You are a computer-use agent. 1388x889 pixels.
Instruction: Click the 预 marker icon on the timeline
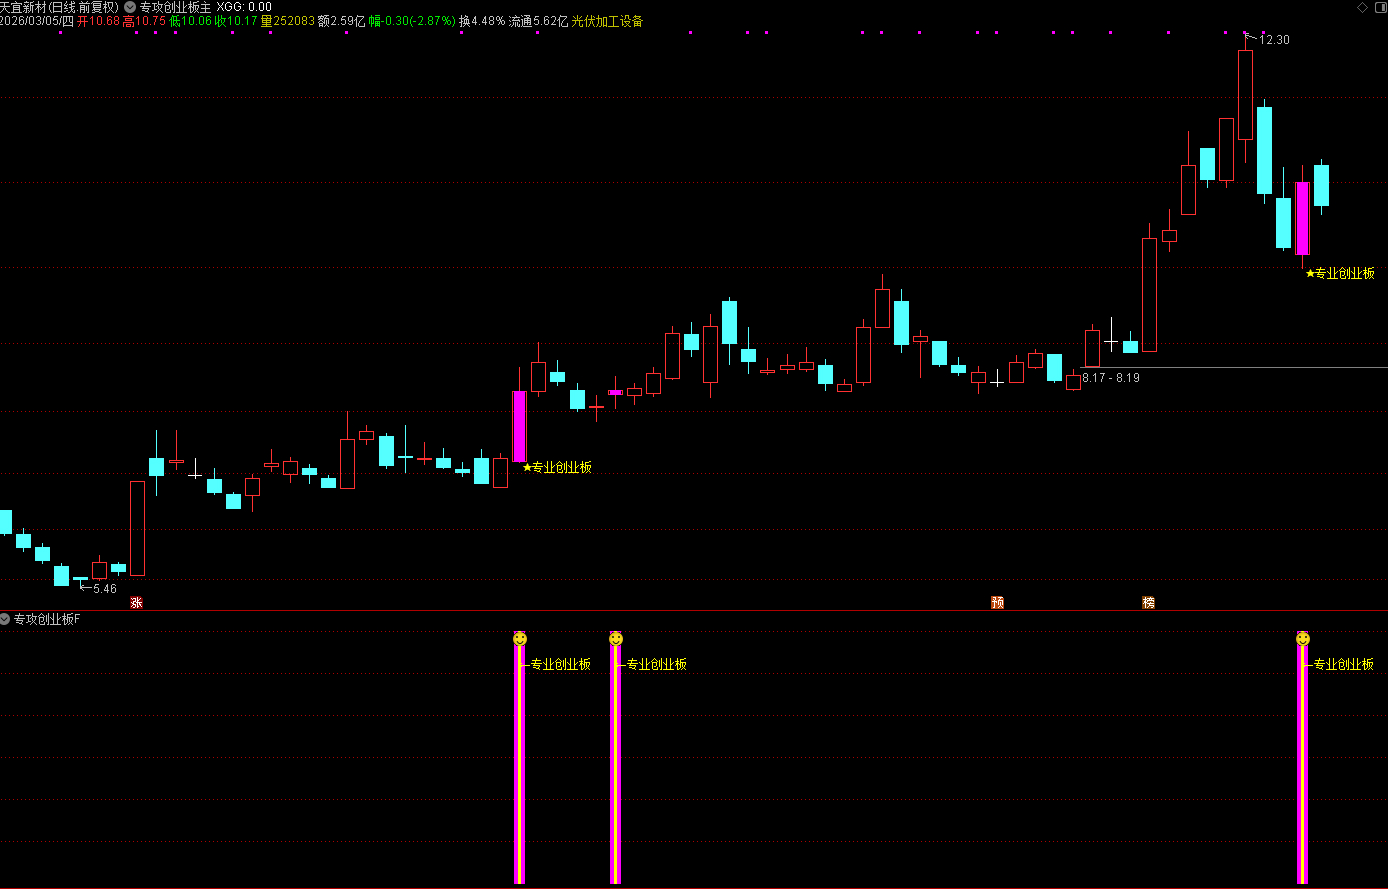click(x=997, y=602)
